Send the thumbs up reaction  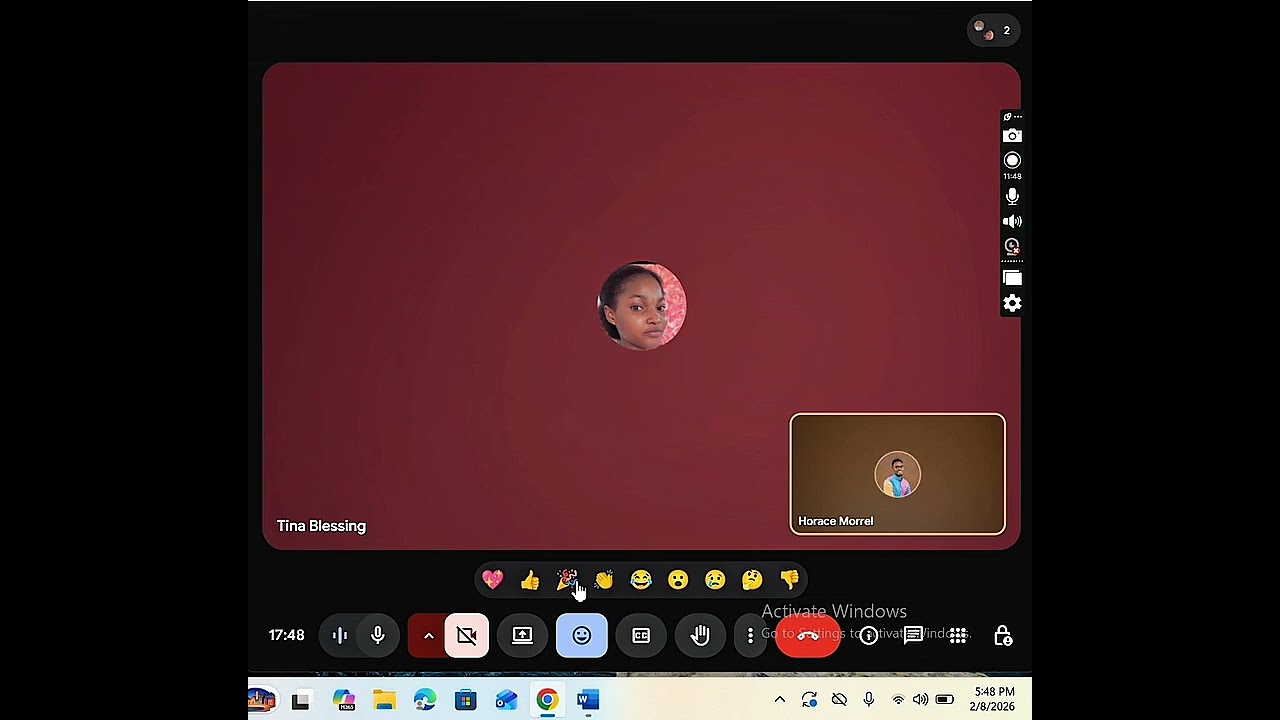[530, 579]
